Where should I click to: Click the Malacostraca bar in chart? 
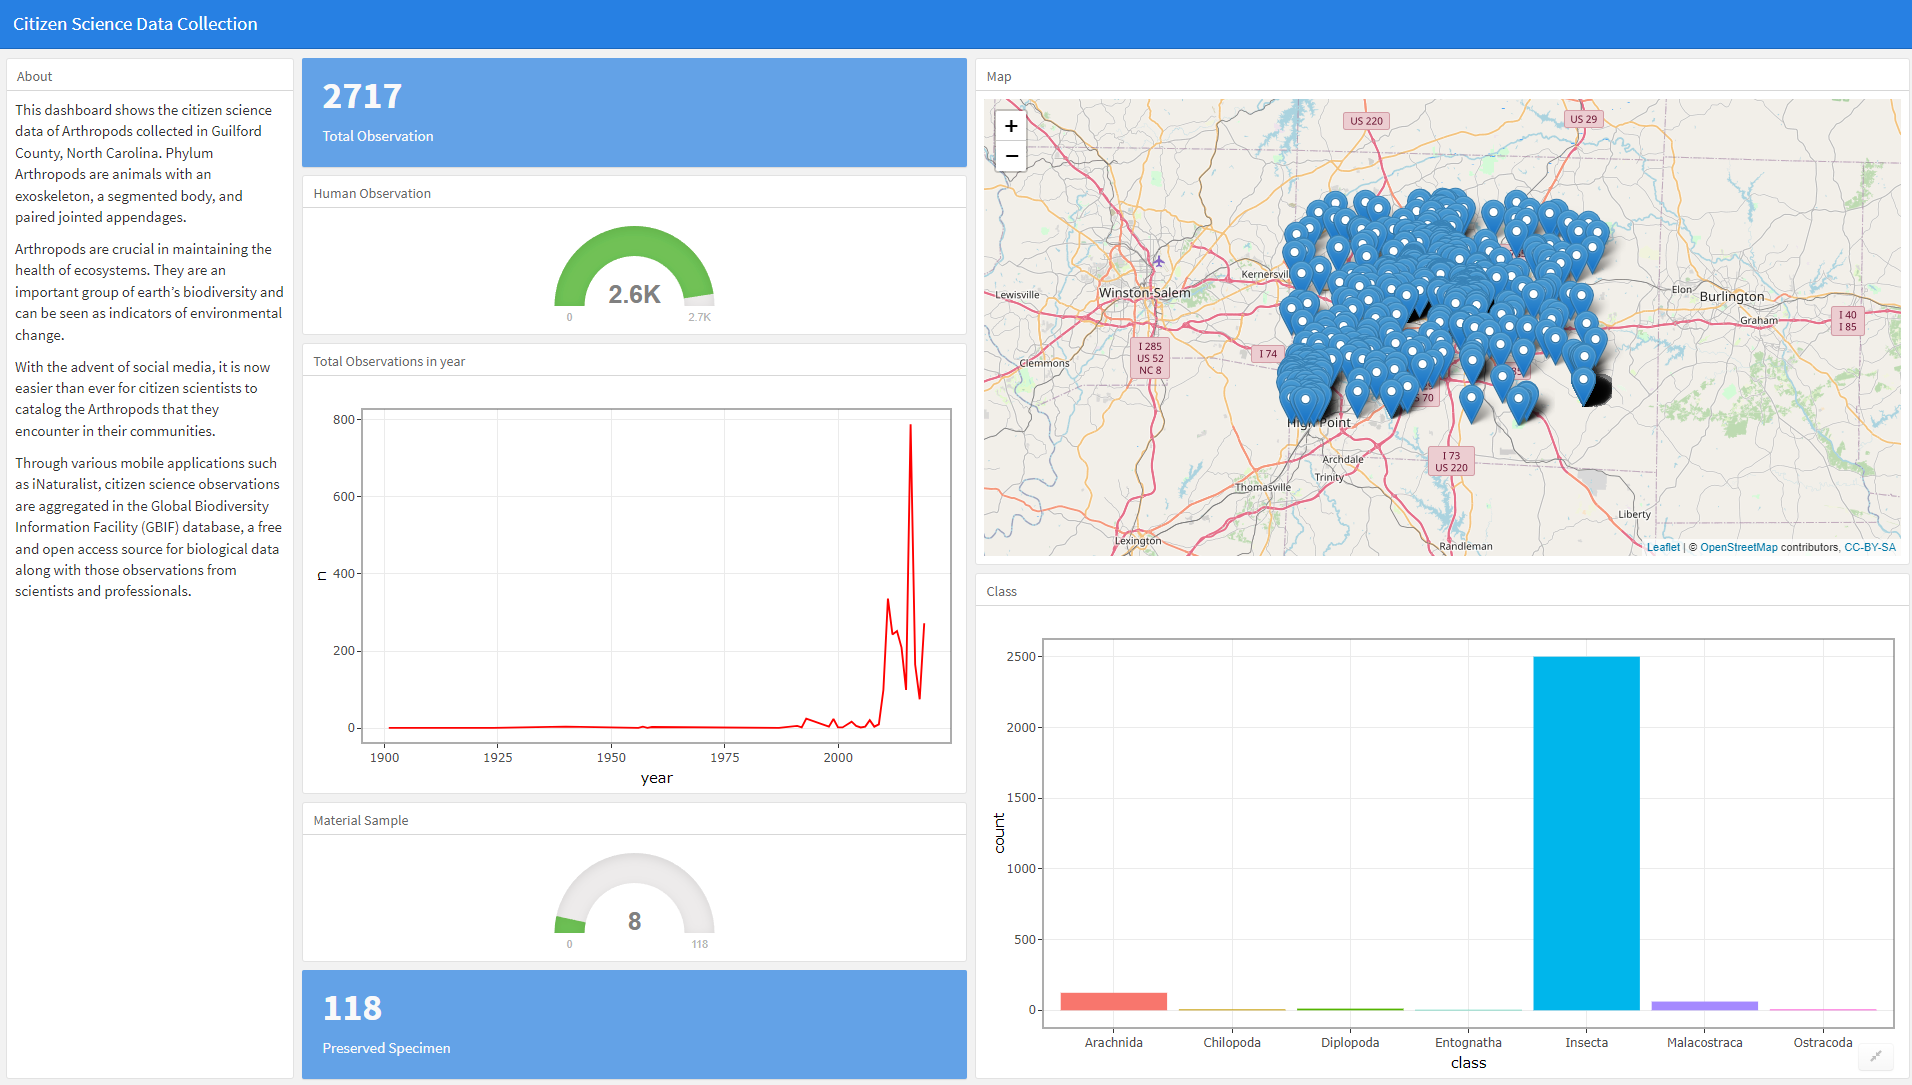tap(1704, 1006)
